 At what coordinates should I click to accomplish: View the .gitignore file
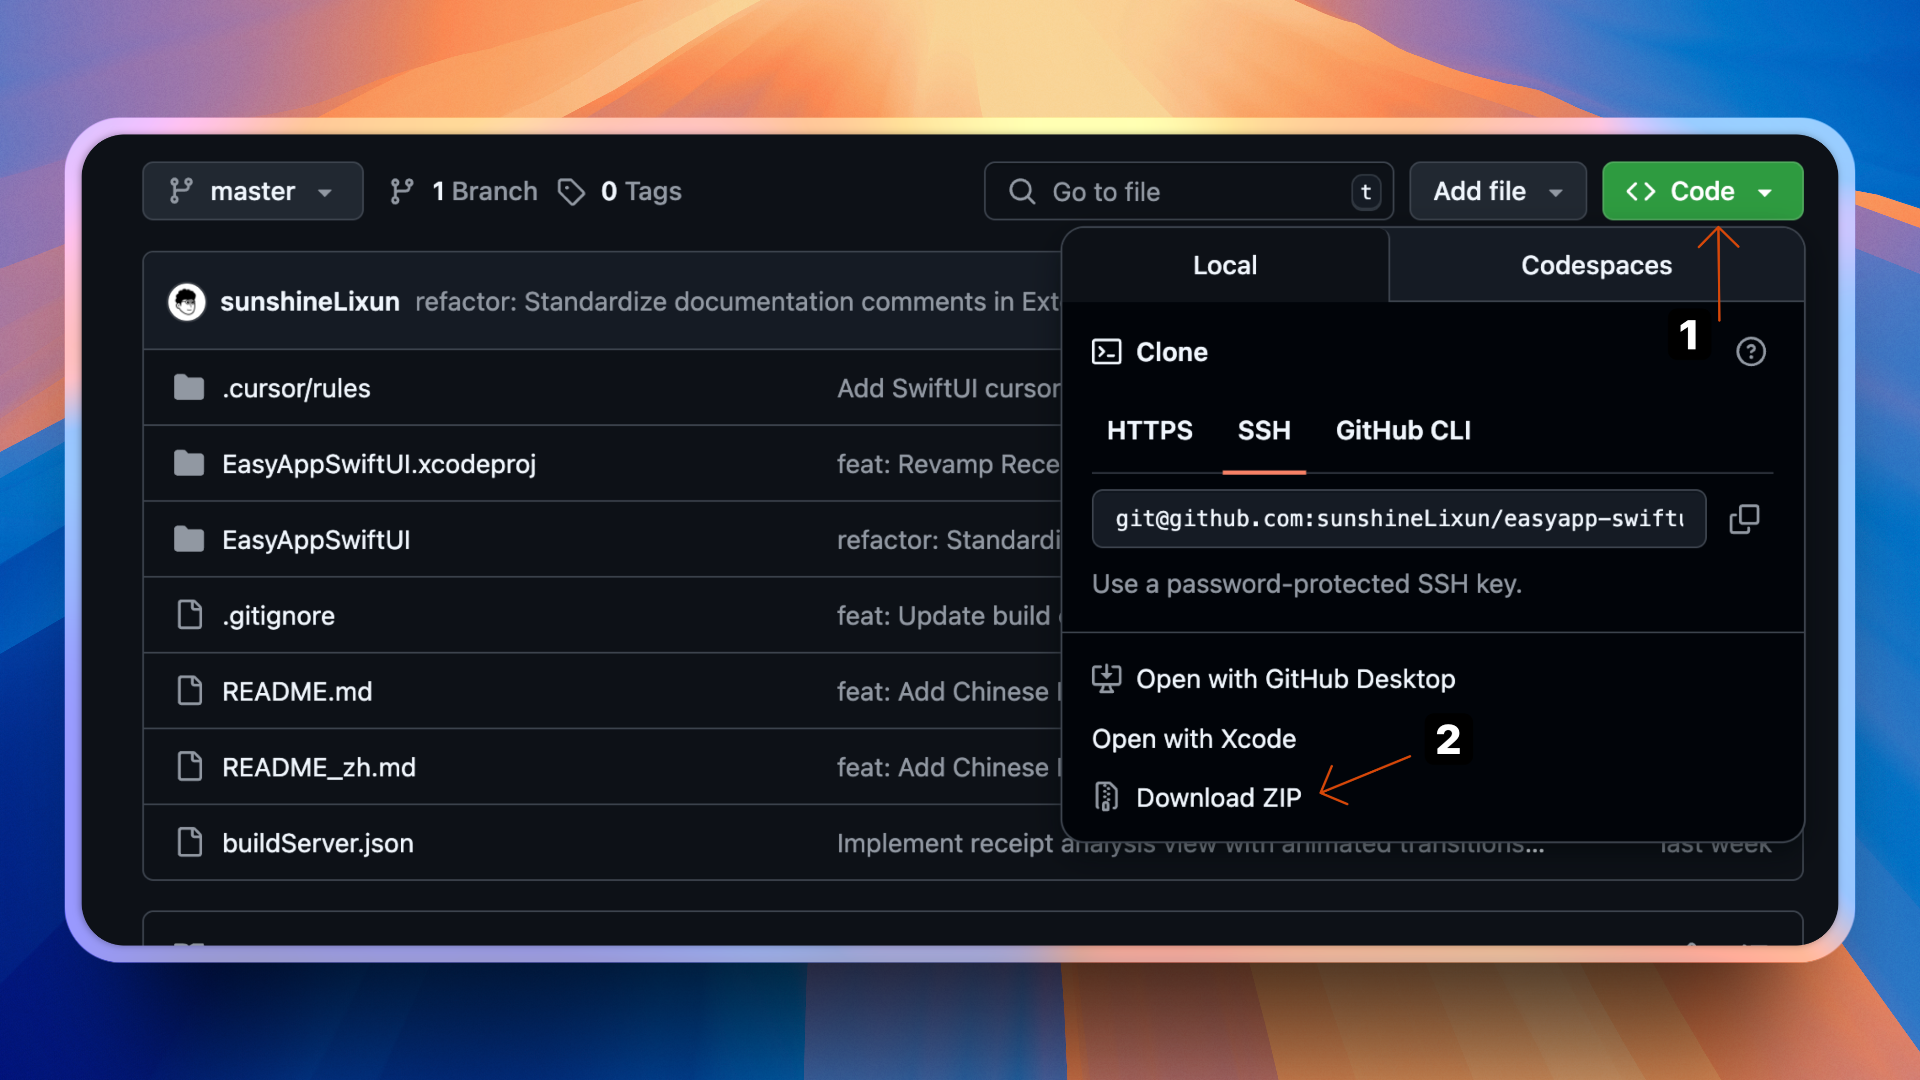(278, 615)
